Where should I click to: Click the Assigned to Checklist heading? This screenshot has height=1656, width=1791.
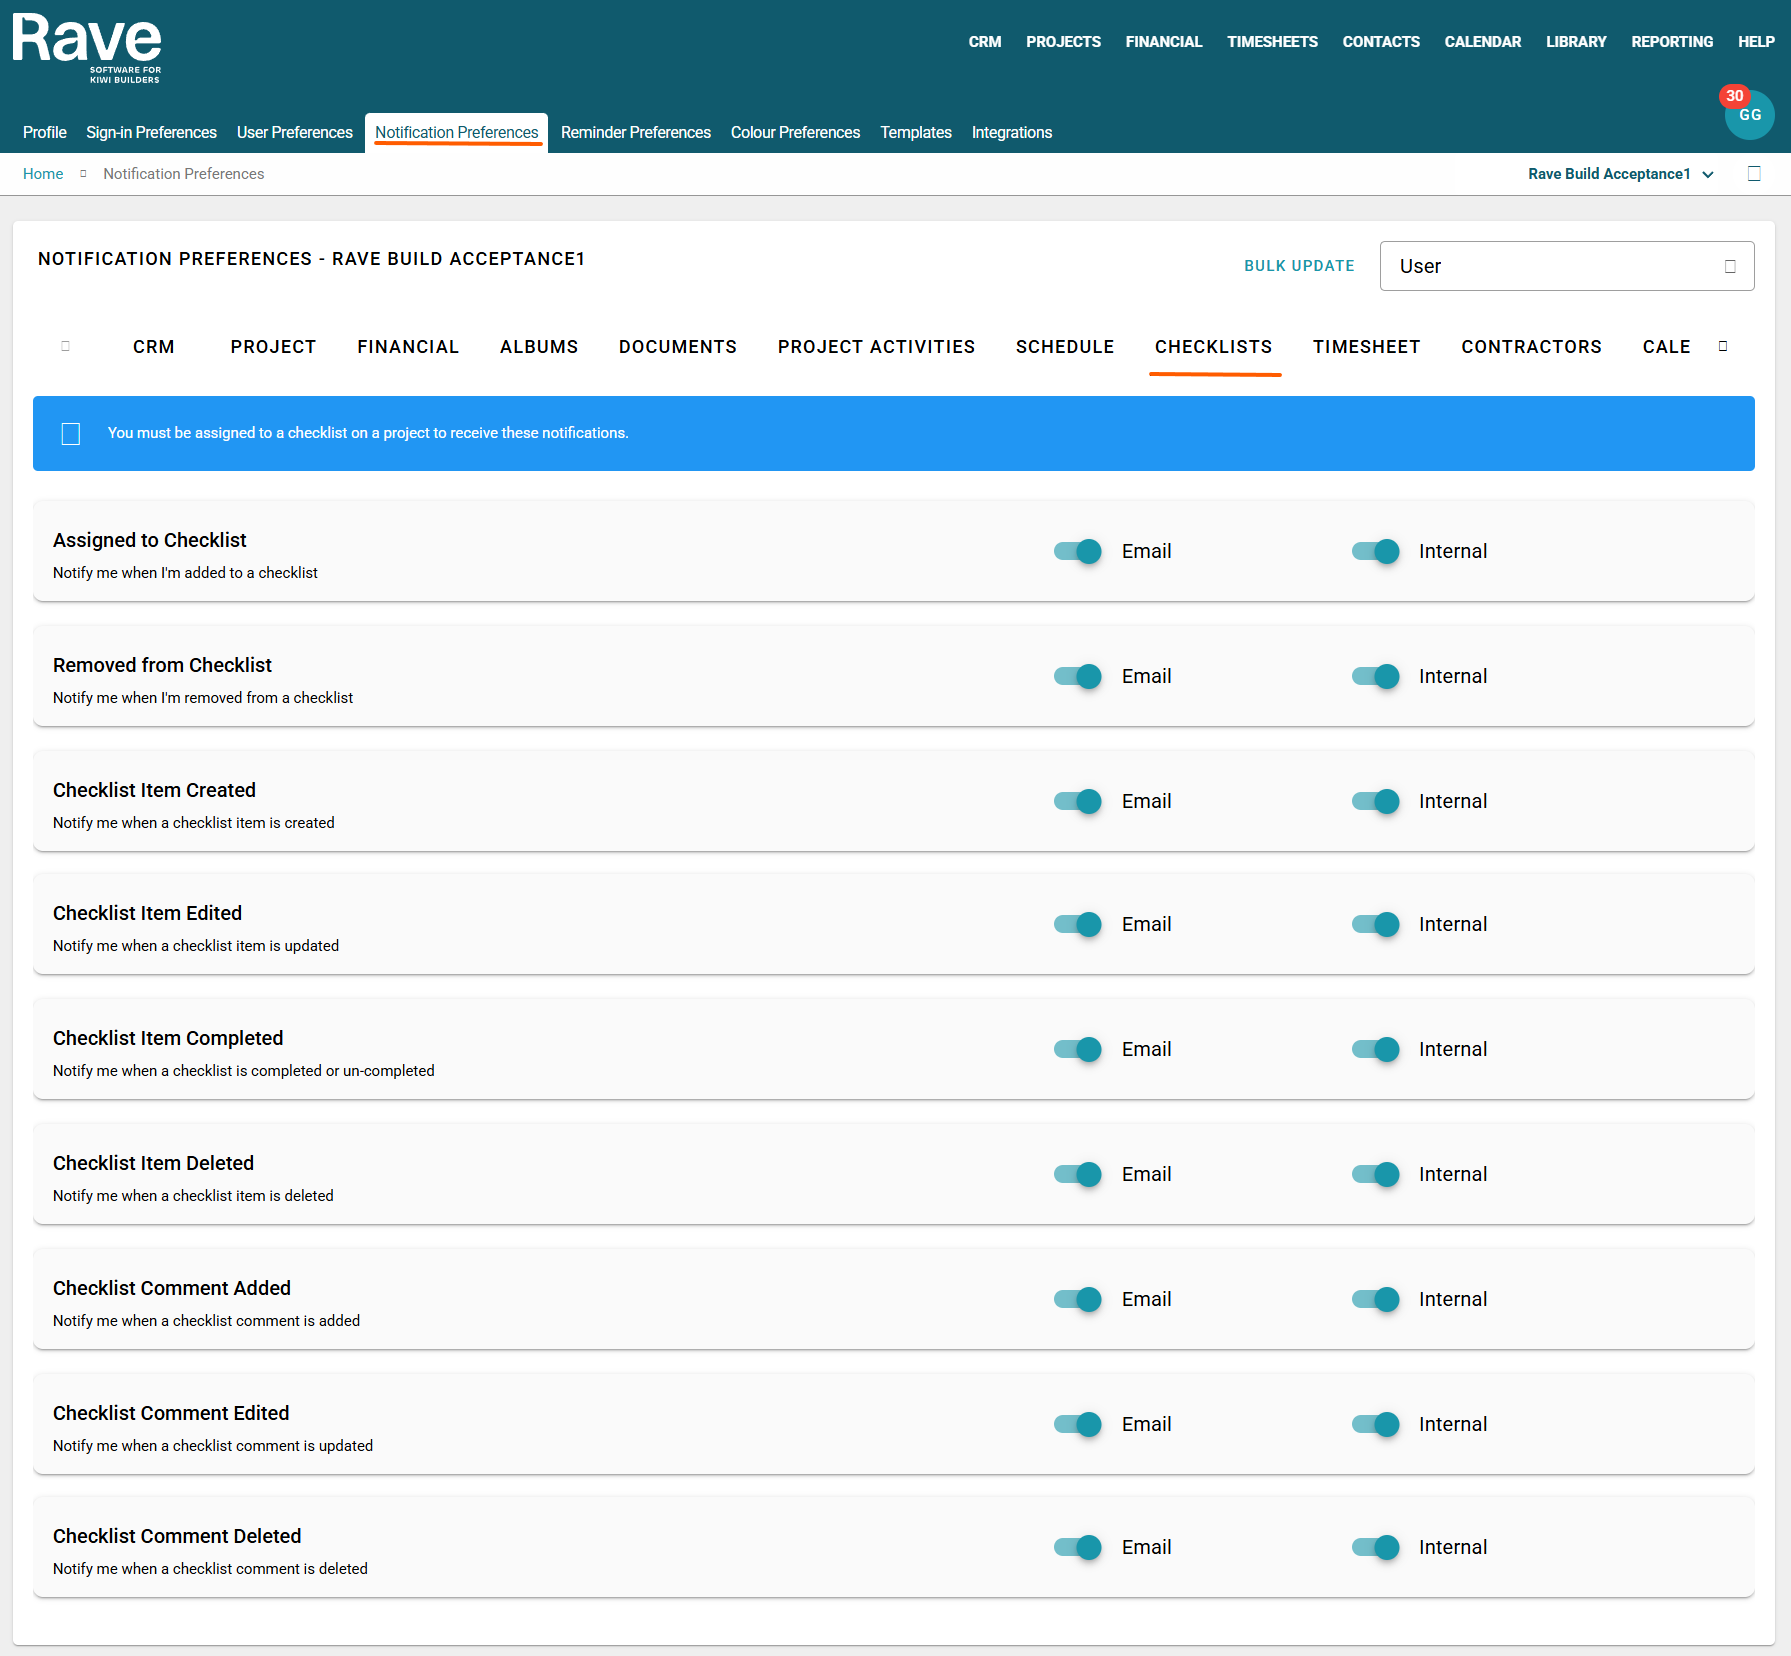150,540
